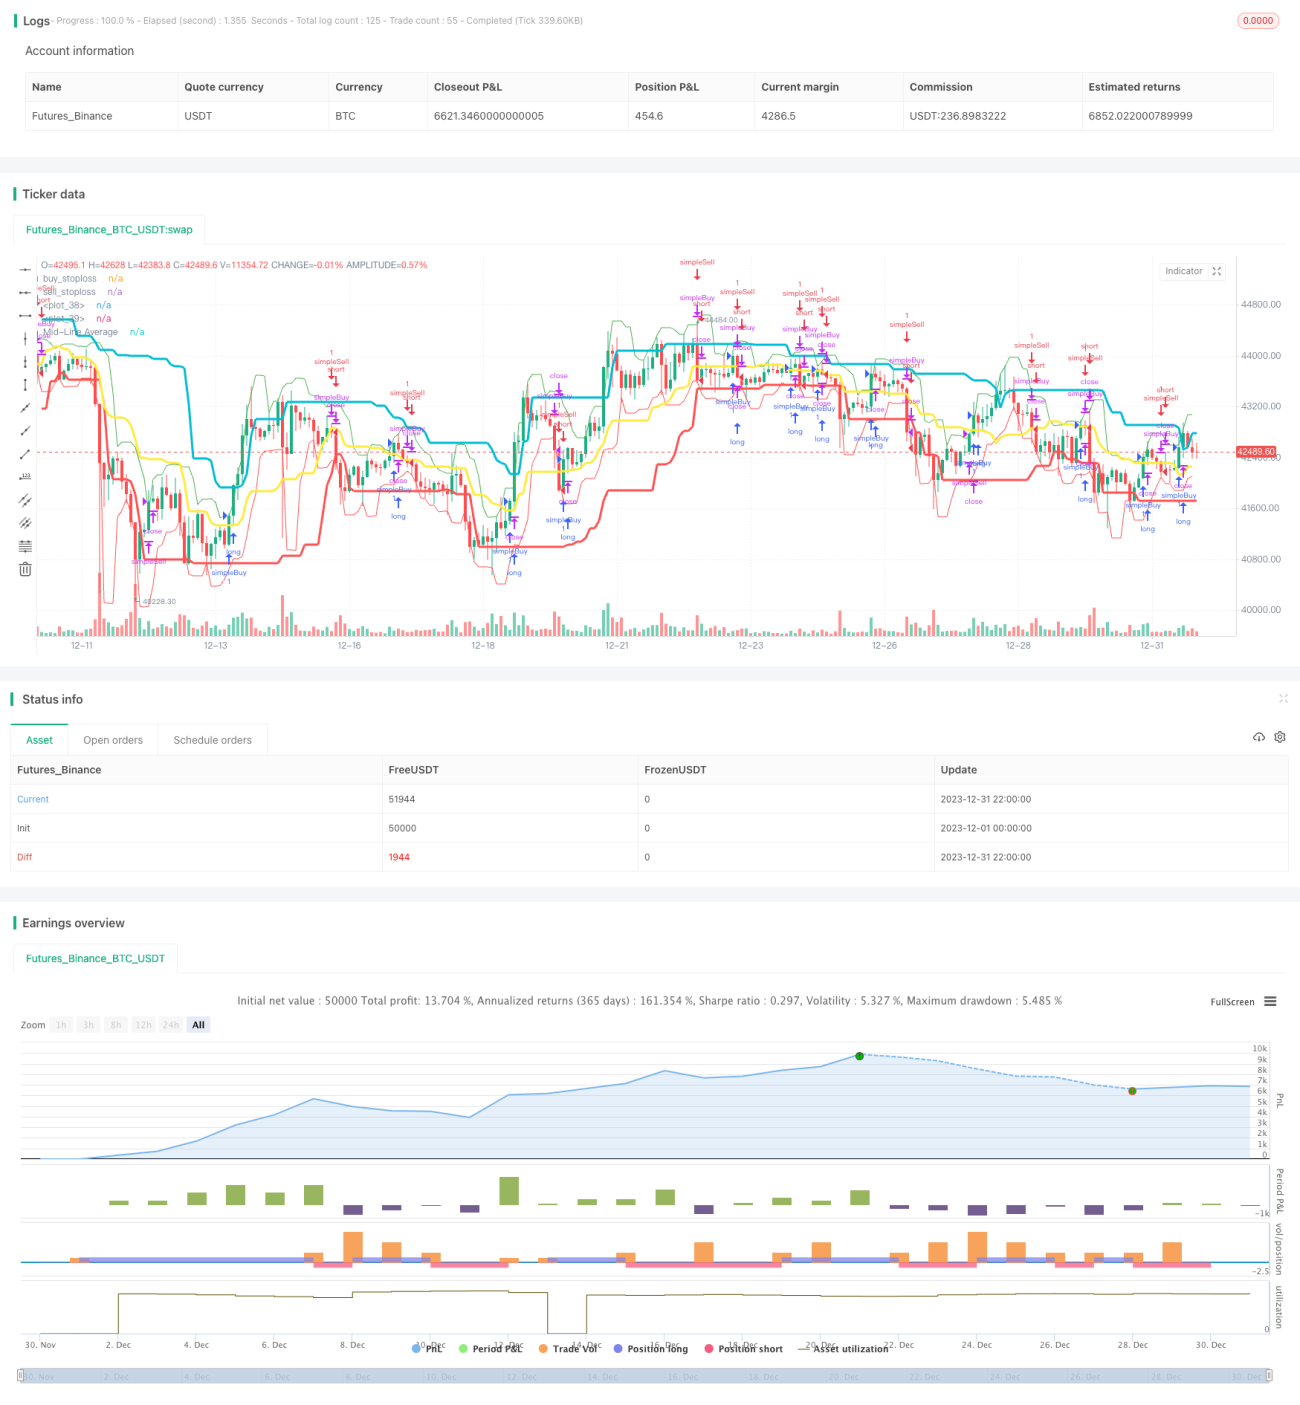Toggle PnL series in chart legend
The height and width of the screenshot is (1405, 1300).
pos(427,1348)
